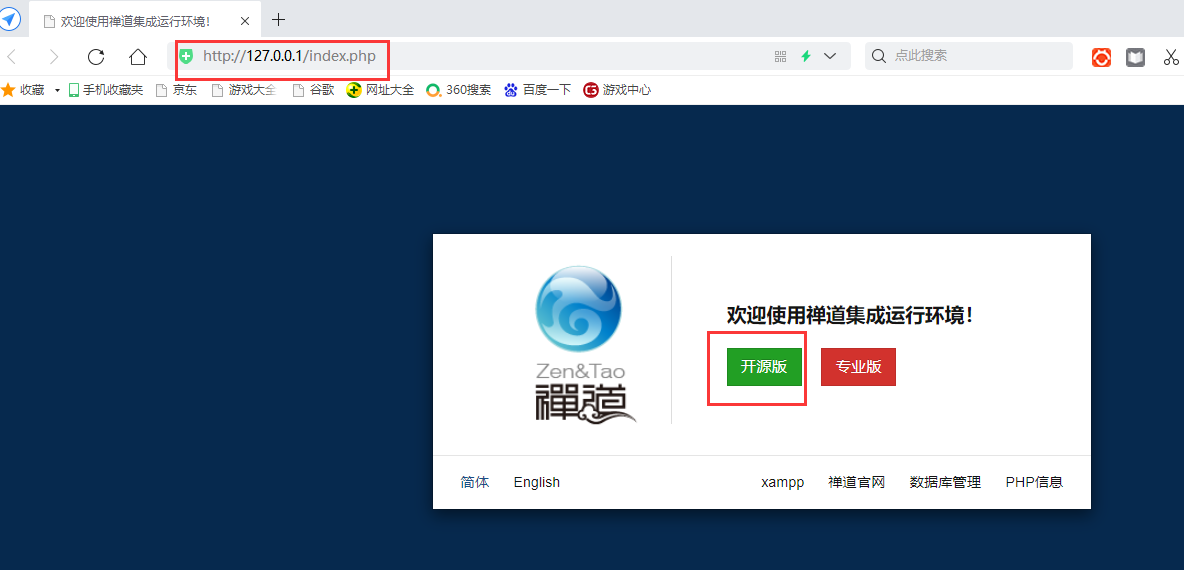The height and width of the screenshot is (570, 1184).
Task: Click the red 专业版 button
Action: tap(859, 367)
